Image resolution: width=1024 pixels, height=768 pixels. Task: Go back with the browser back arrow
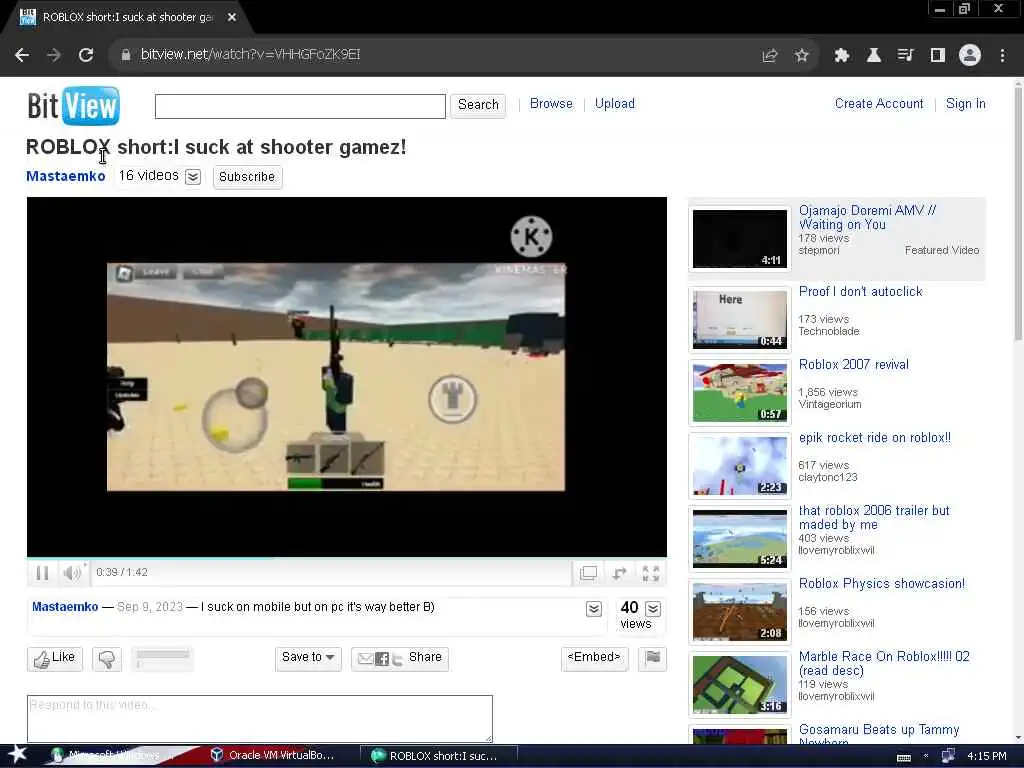pyautogui.click(x=22, y=55)
